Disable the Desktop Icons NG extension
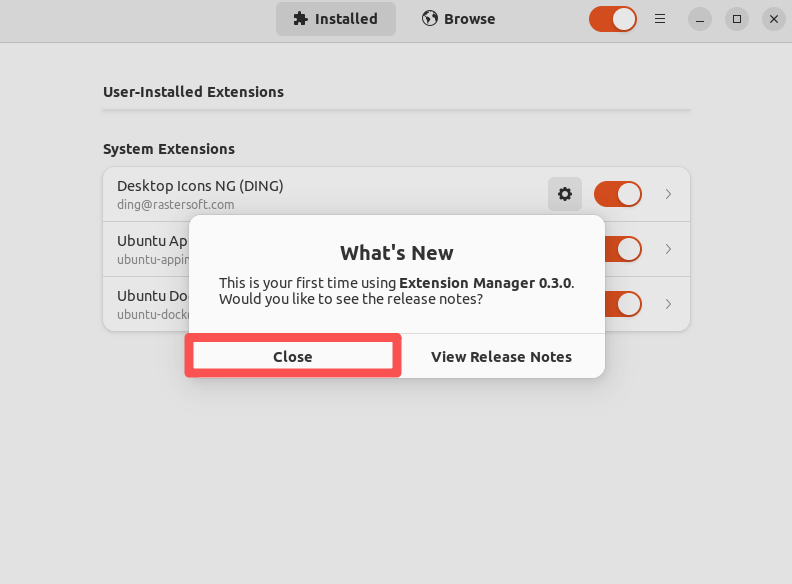The image size is (792, 584). 618,194
